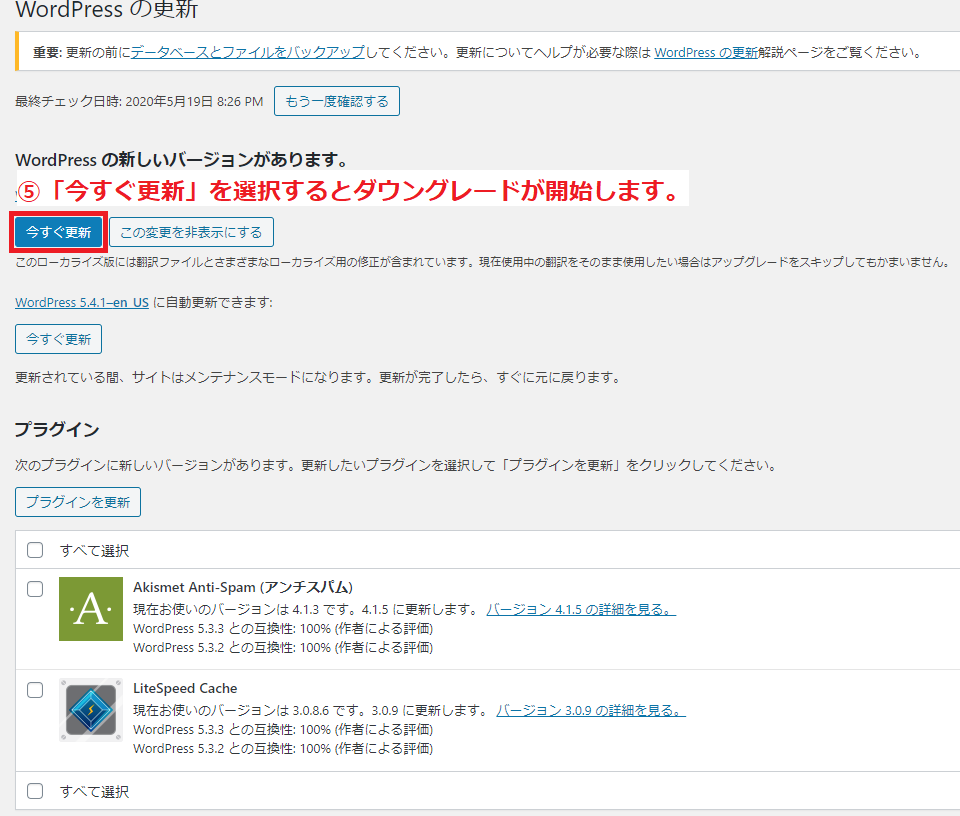Toggle the bottom すべて選択 checkbox

(35, 791)
